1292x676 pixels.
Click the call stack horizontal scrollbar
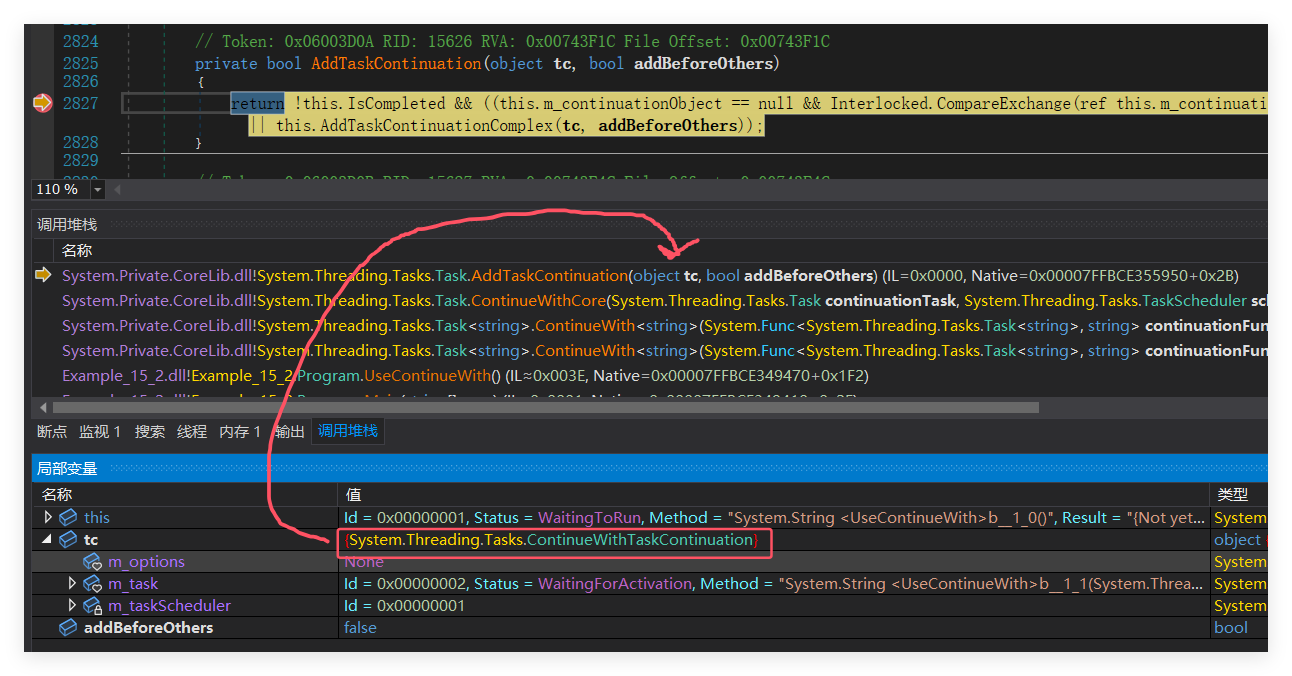pos(545,407)
